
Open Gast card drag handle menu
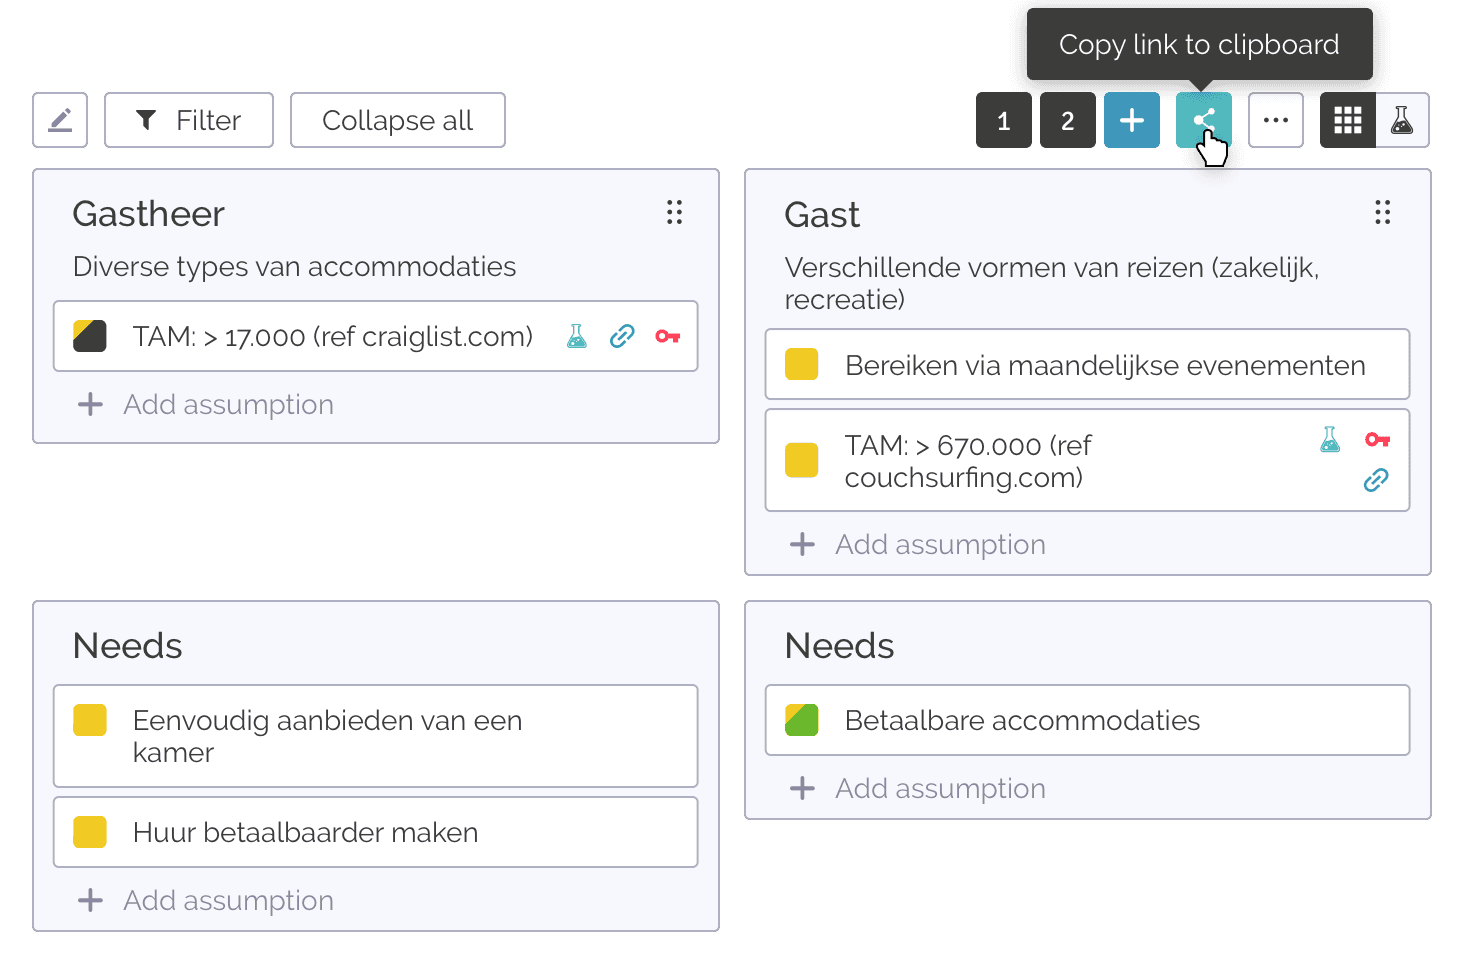click(1382, 212)
